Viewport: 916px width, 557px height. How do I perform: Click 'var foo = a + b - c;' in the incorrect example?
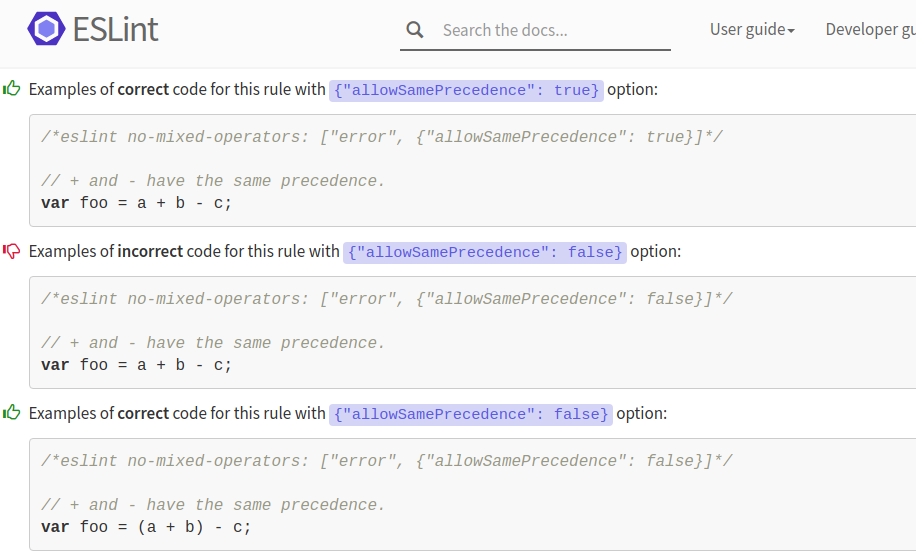tap(136, 365)
